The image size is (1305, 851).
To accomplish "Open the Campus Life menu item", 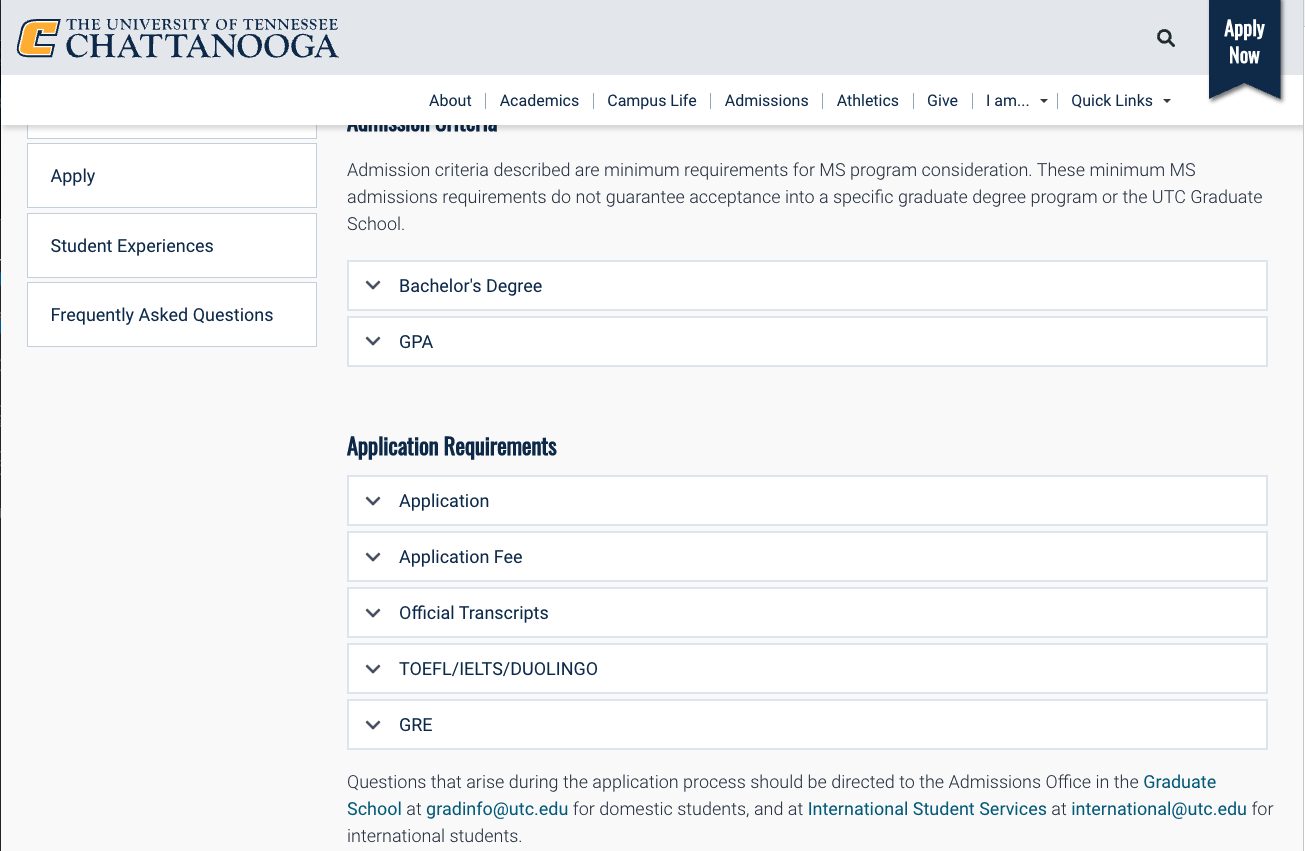I will (652, 100).
